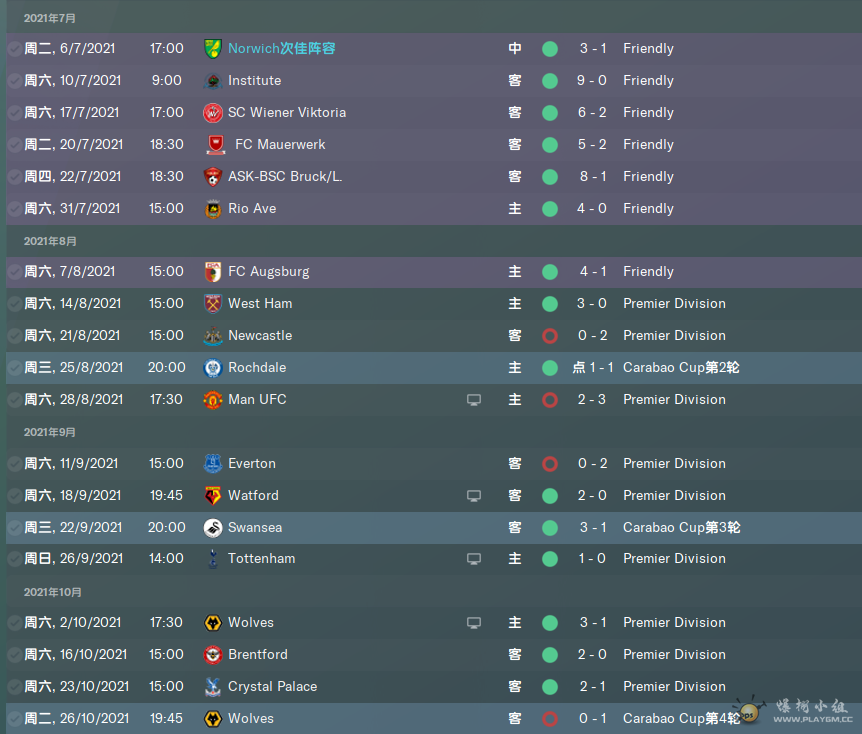Click the TV broadcast icon on Man UFC row
Screen dimensions: 862x734
pos(474,400)
